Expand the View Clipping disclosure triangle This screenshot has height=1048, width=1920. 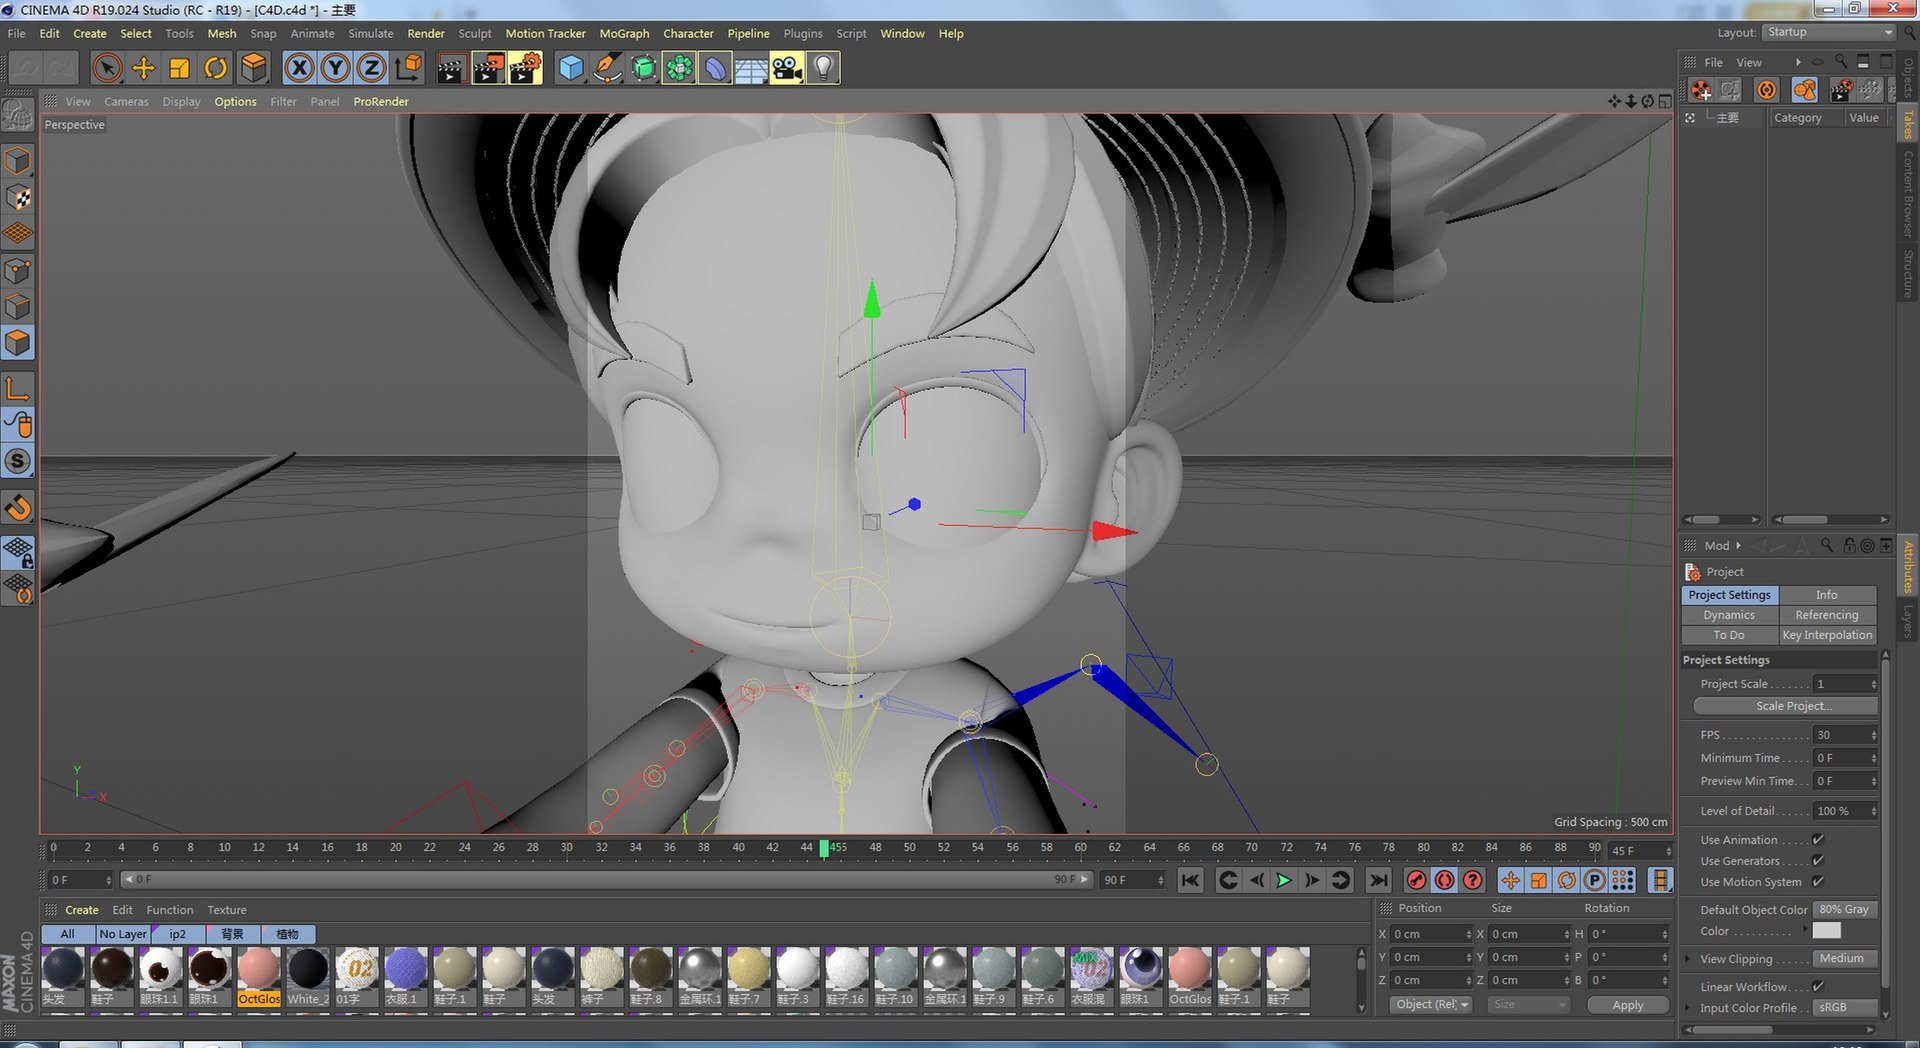1689,959
